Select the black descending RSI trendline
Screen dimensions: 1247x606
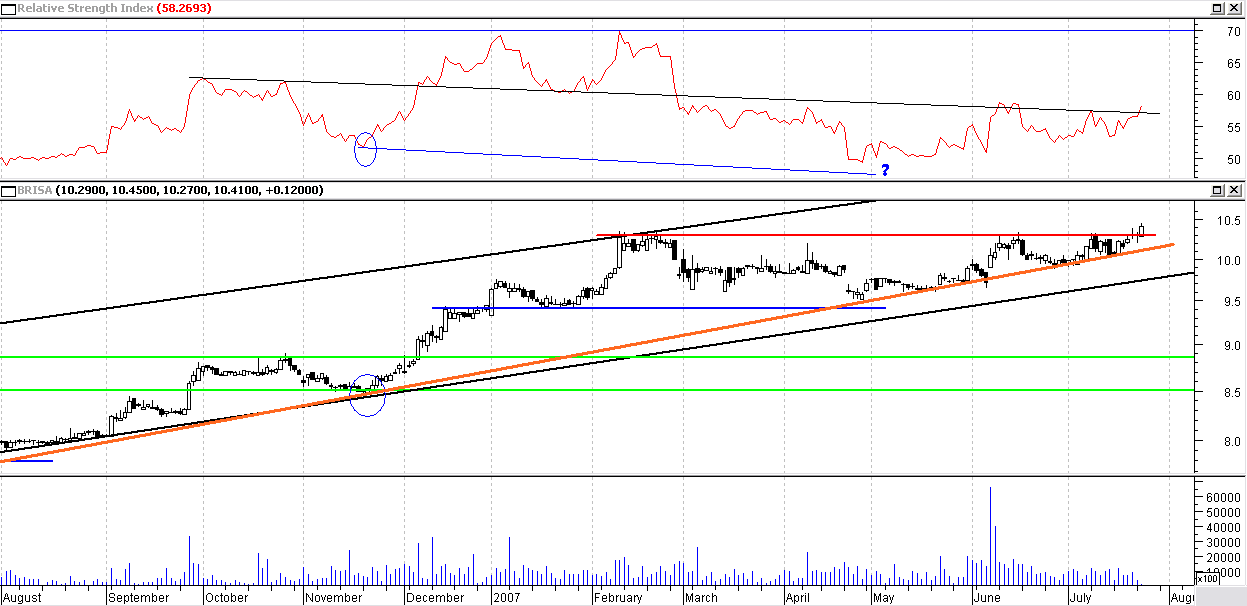pyautogui.click(x=675, y=95)
